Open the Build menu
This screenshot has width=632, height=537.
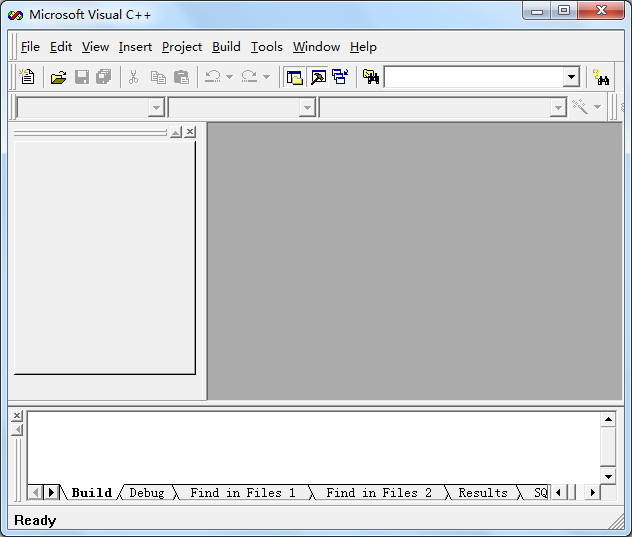click(226, 47)
